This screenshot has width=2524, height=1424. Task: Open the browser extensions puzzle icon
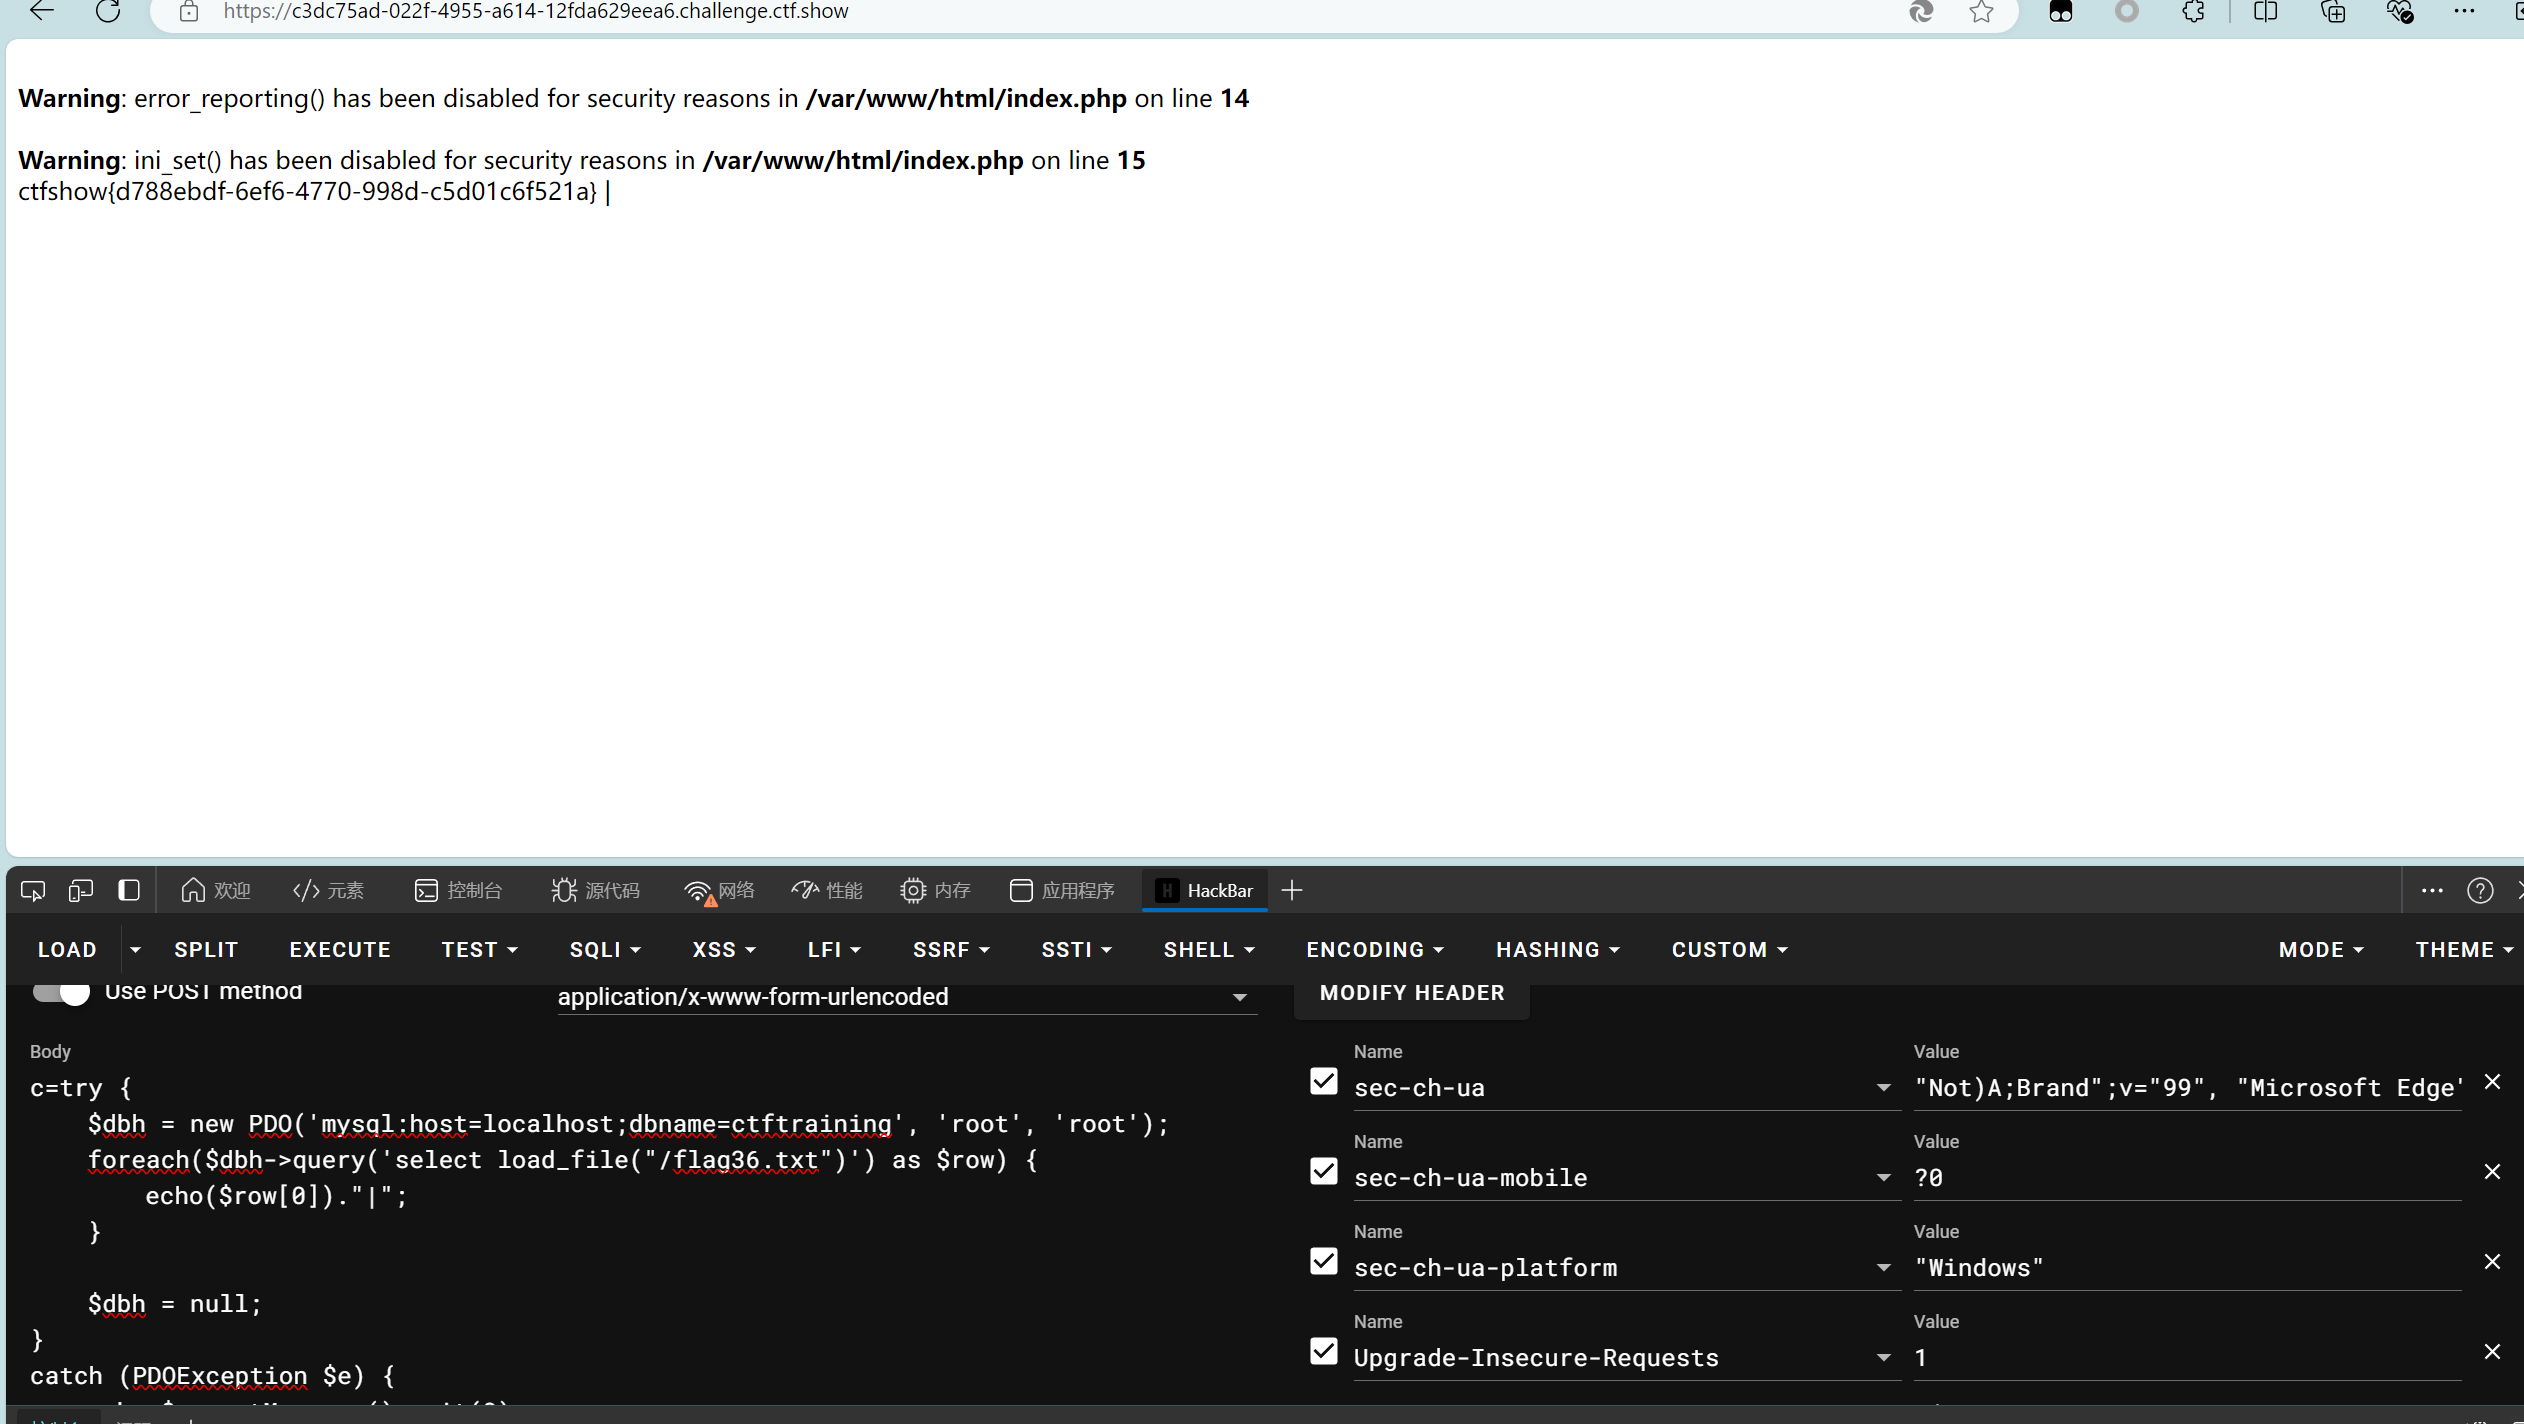pyautogui.click(x=2193, y=12)
